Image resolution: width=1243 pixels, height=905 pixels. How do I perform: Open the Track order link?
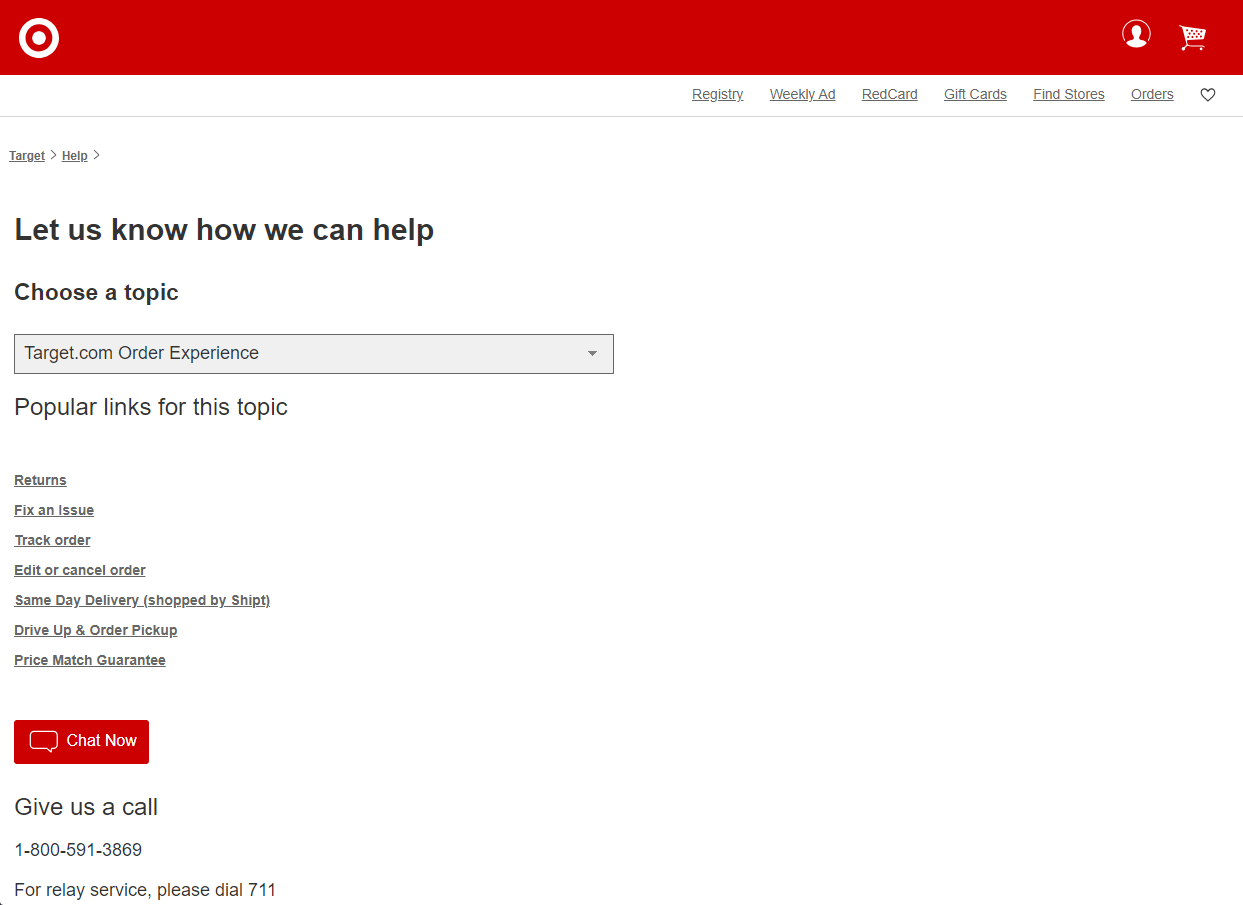tap(52, 540)
